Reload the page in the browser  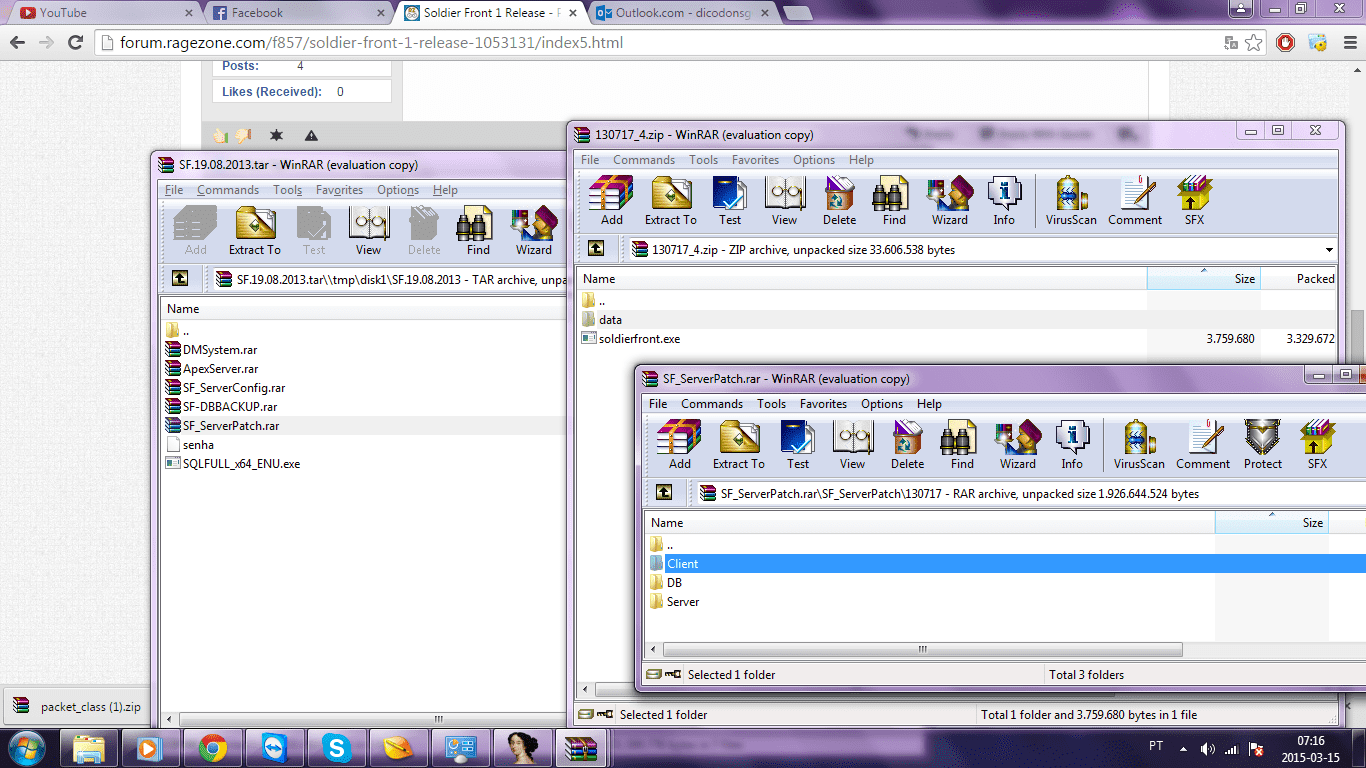pyautogui.click(x=75, y=43)
